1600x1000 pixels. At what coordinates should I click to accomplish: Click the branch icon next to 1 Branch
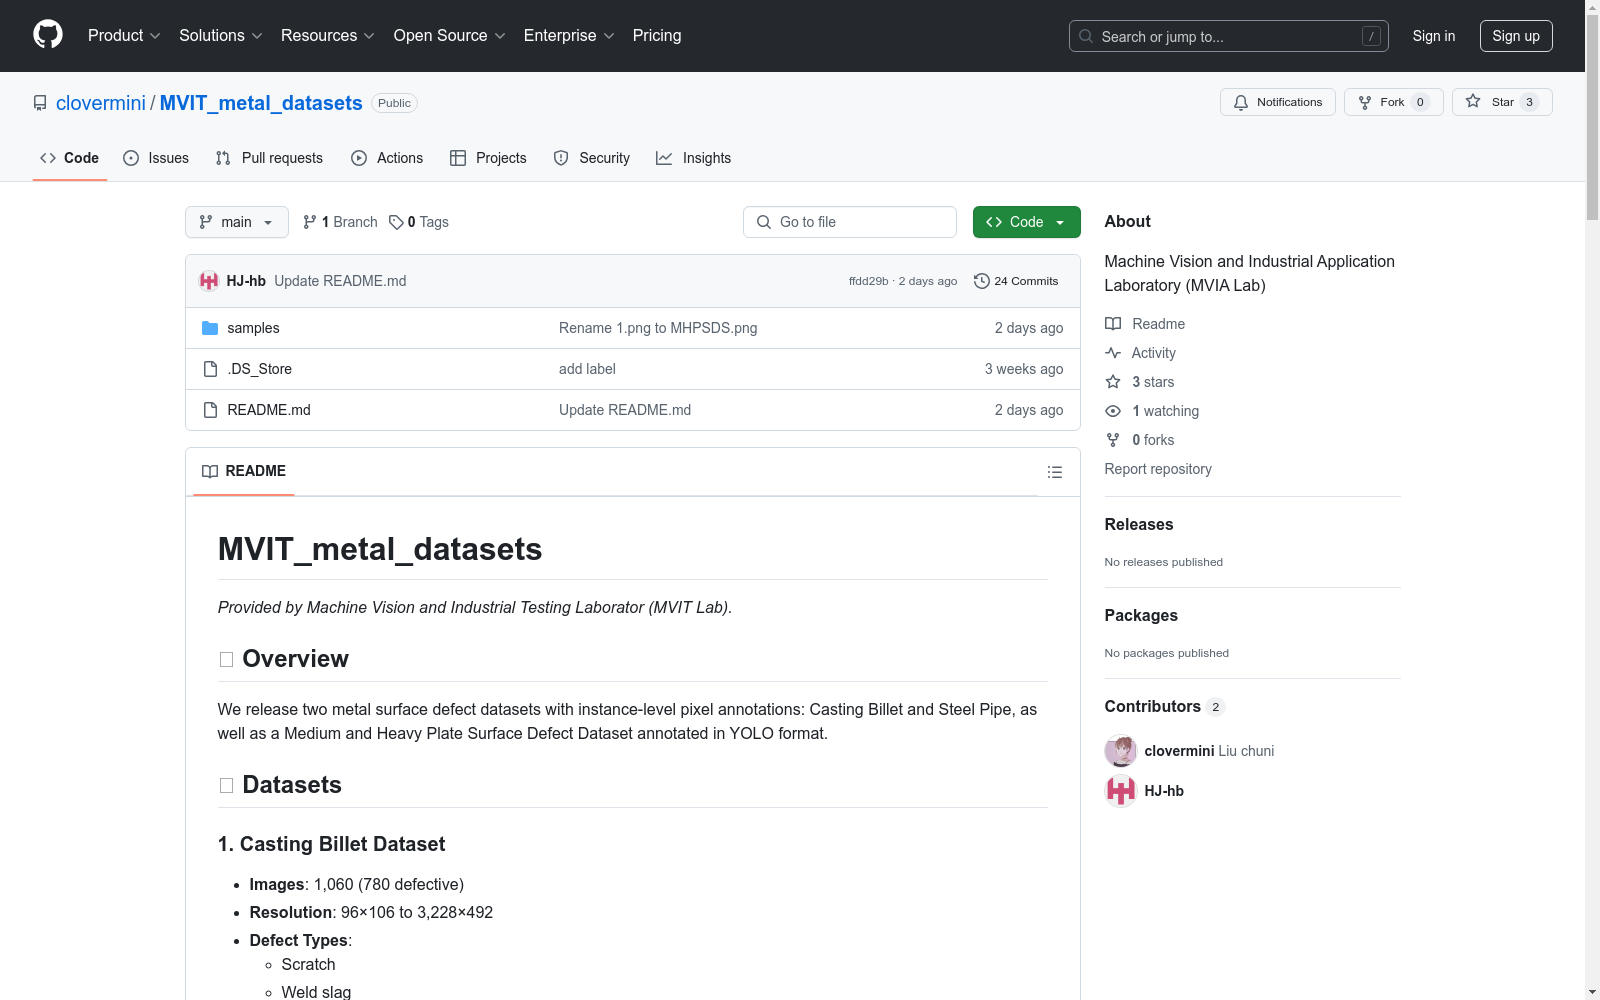[x=310, y=222]
